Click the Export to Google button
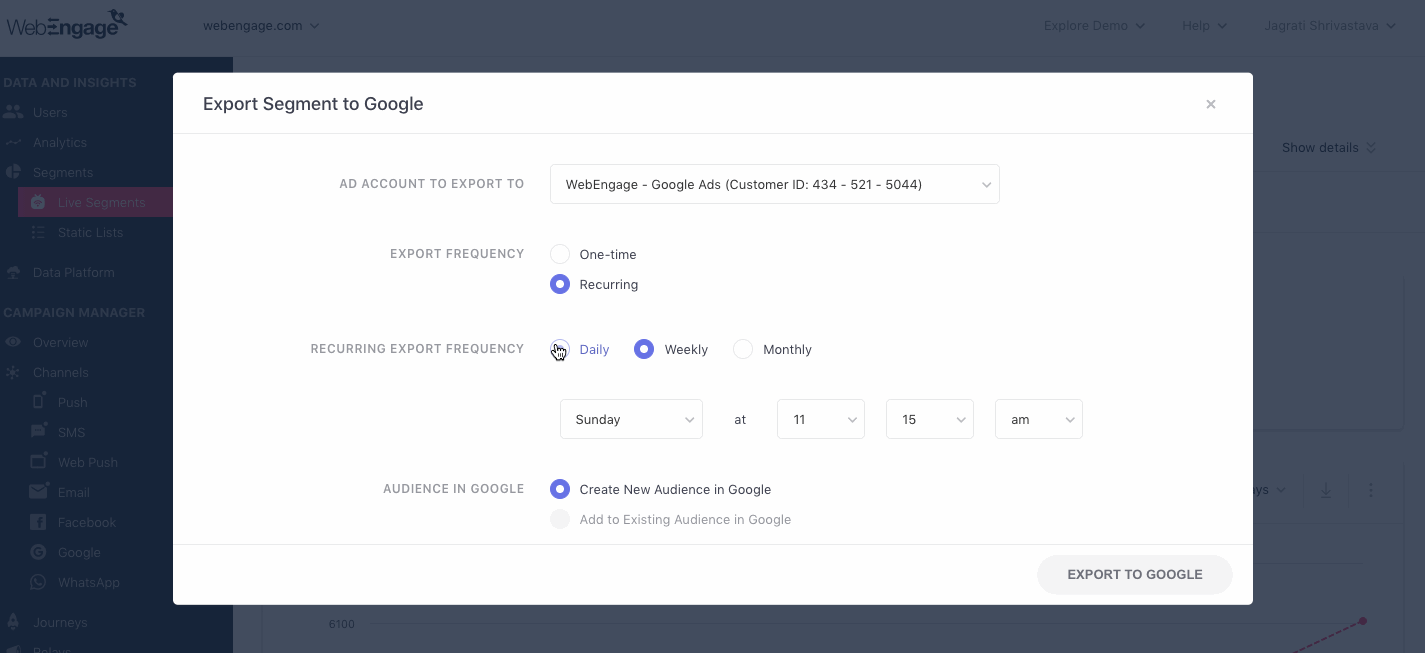Image resolution: width=1425 pixels, height=653 pixels. click(1135, 575)
